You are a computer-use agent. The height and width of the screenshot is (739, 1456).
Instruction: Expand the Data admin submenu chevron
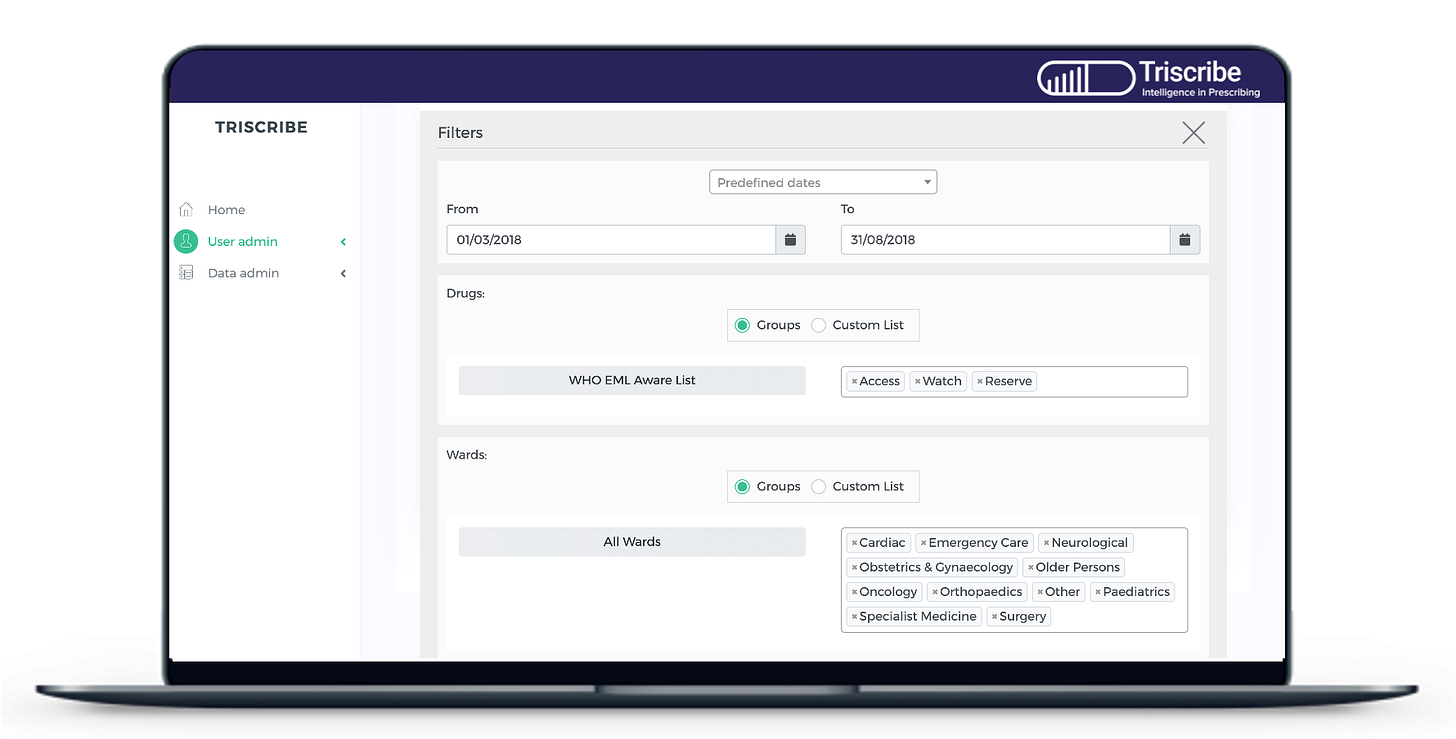coord(343,274)
